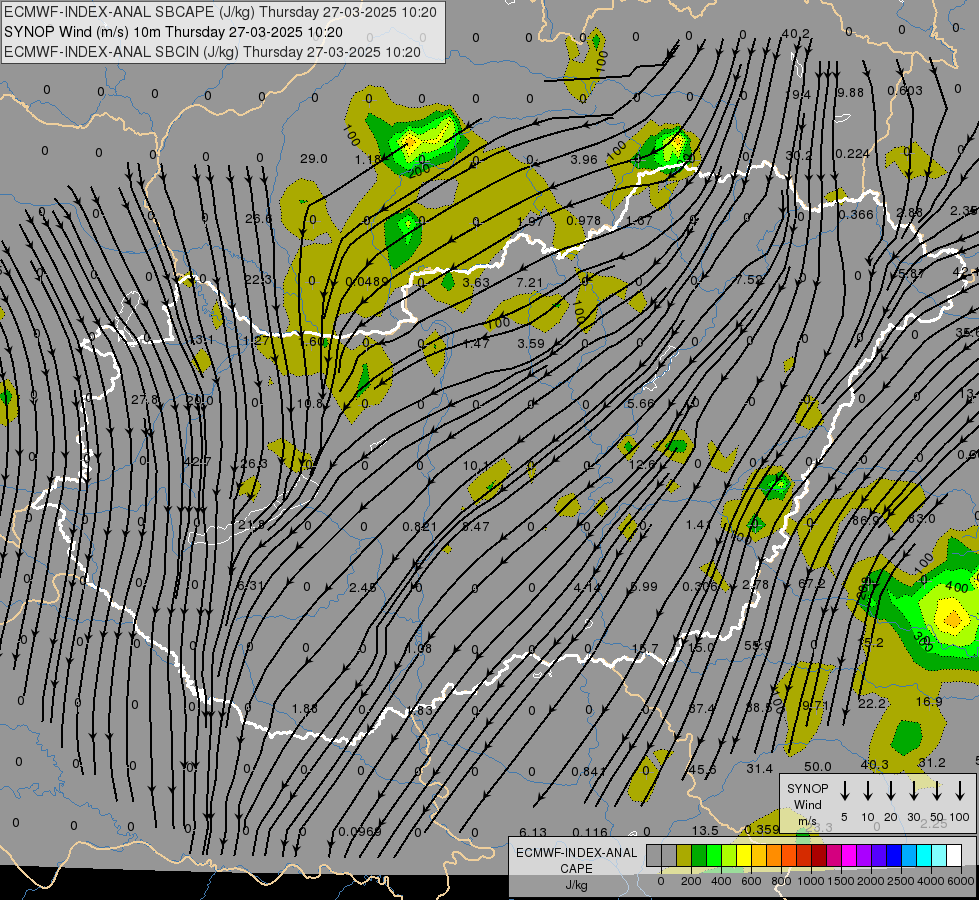979x900 pixels.
Task: Click the 0.841 value on the map
Action: tap(588, 771)
